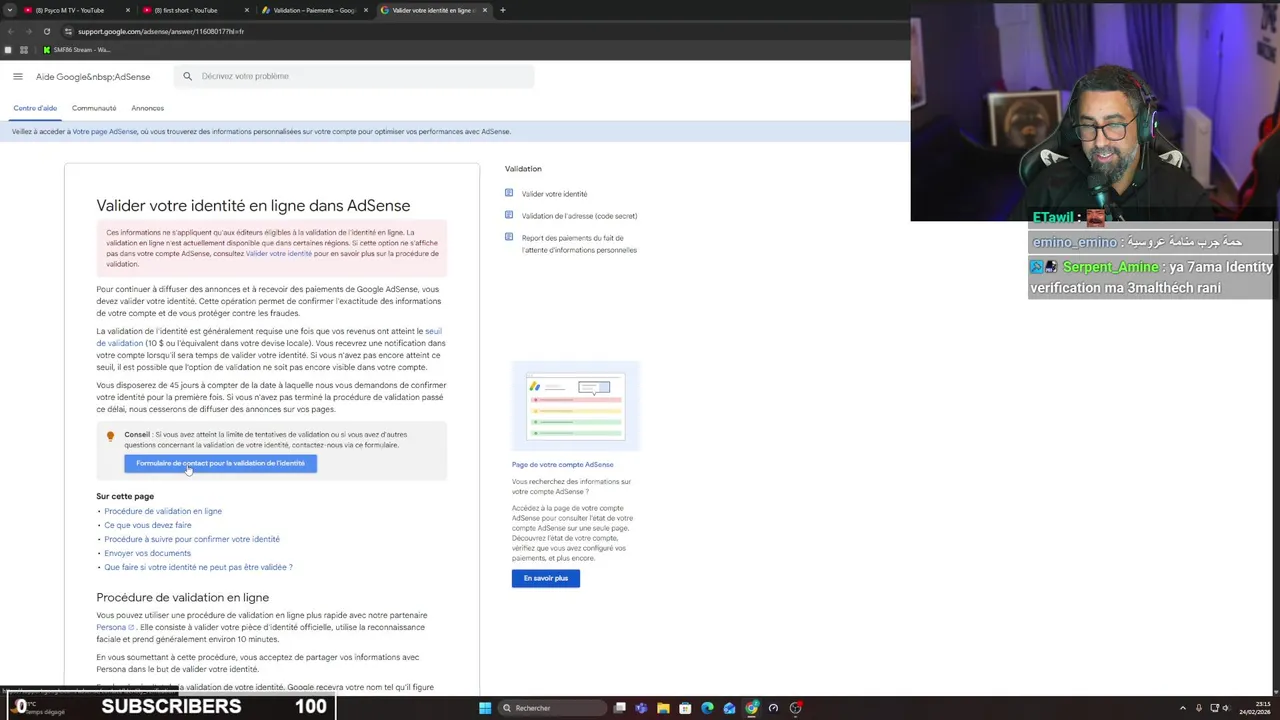This screenshot has height=720, width=1280.
Task: Open the Communauté tab
Action: click(x=94, y=108)
